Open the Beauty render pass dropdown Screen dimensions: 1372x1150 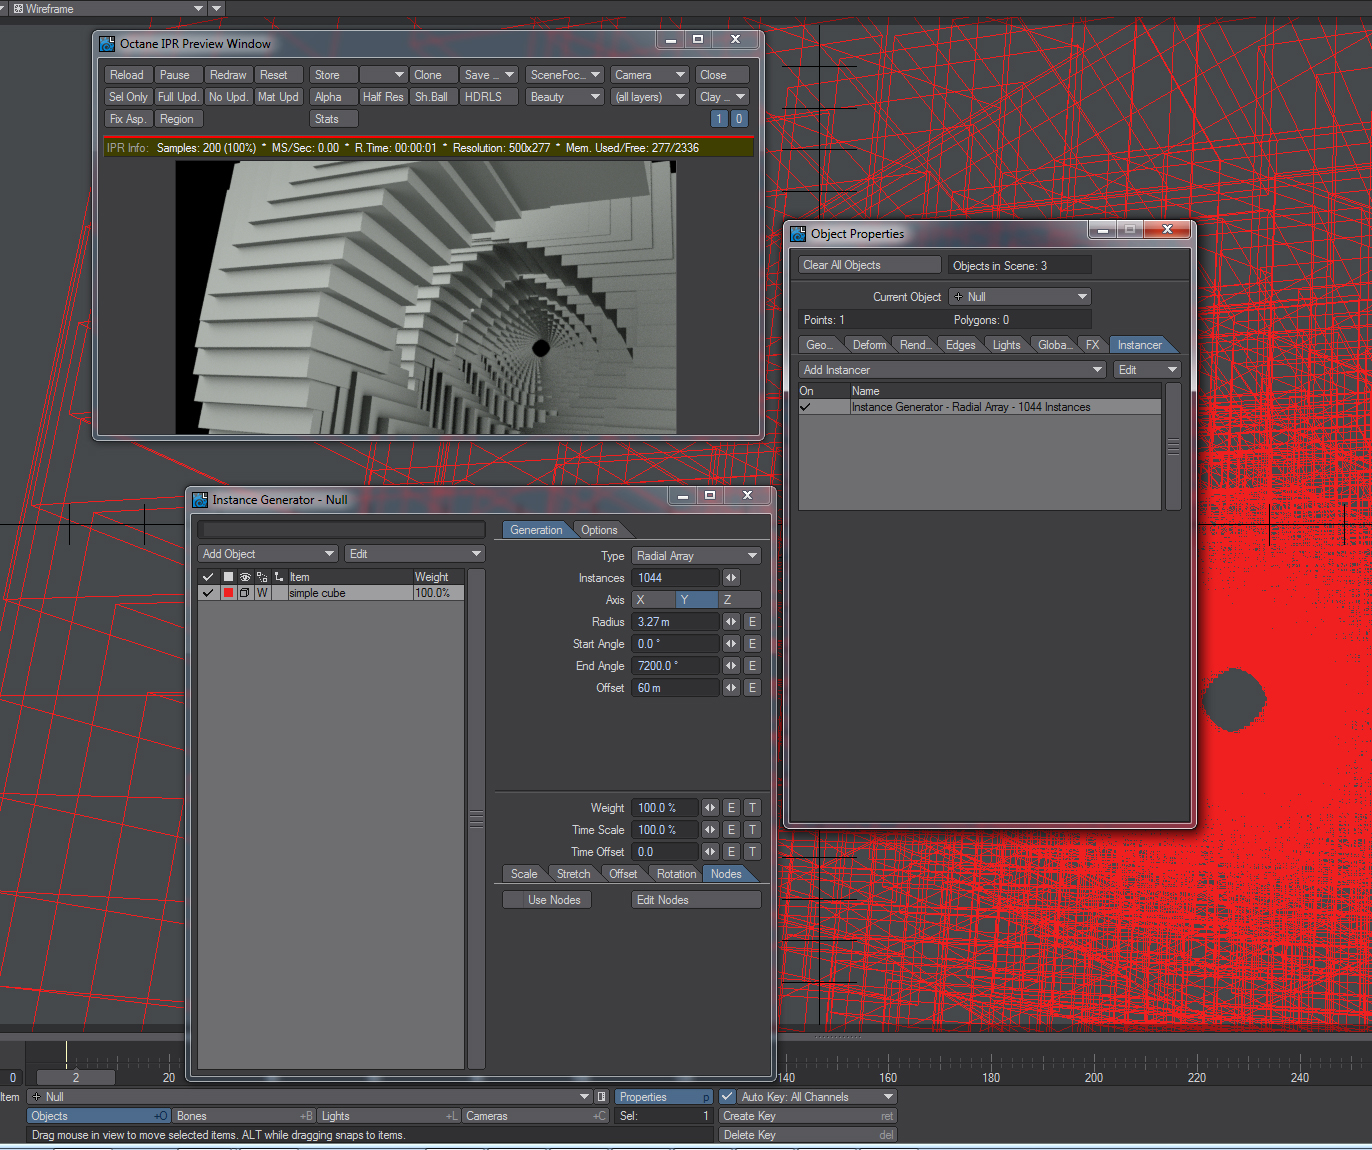coord(565,97)
